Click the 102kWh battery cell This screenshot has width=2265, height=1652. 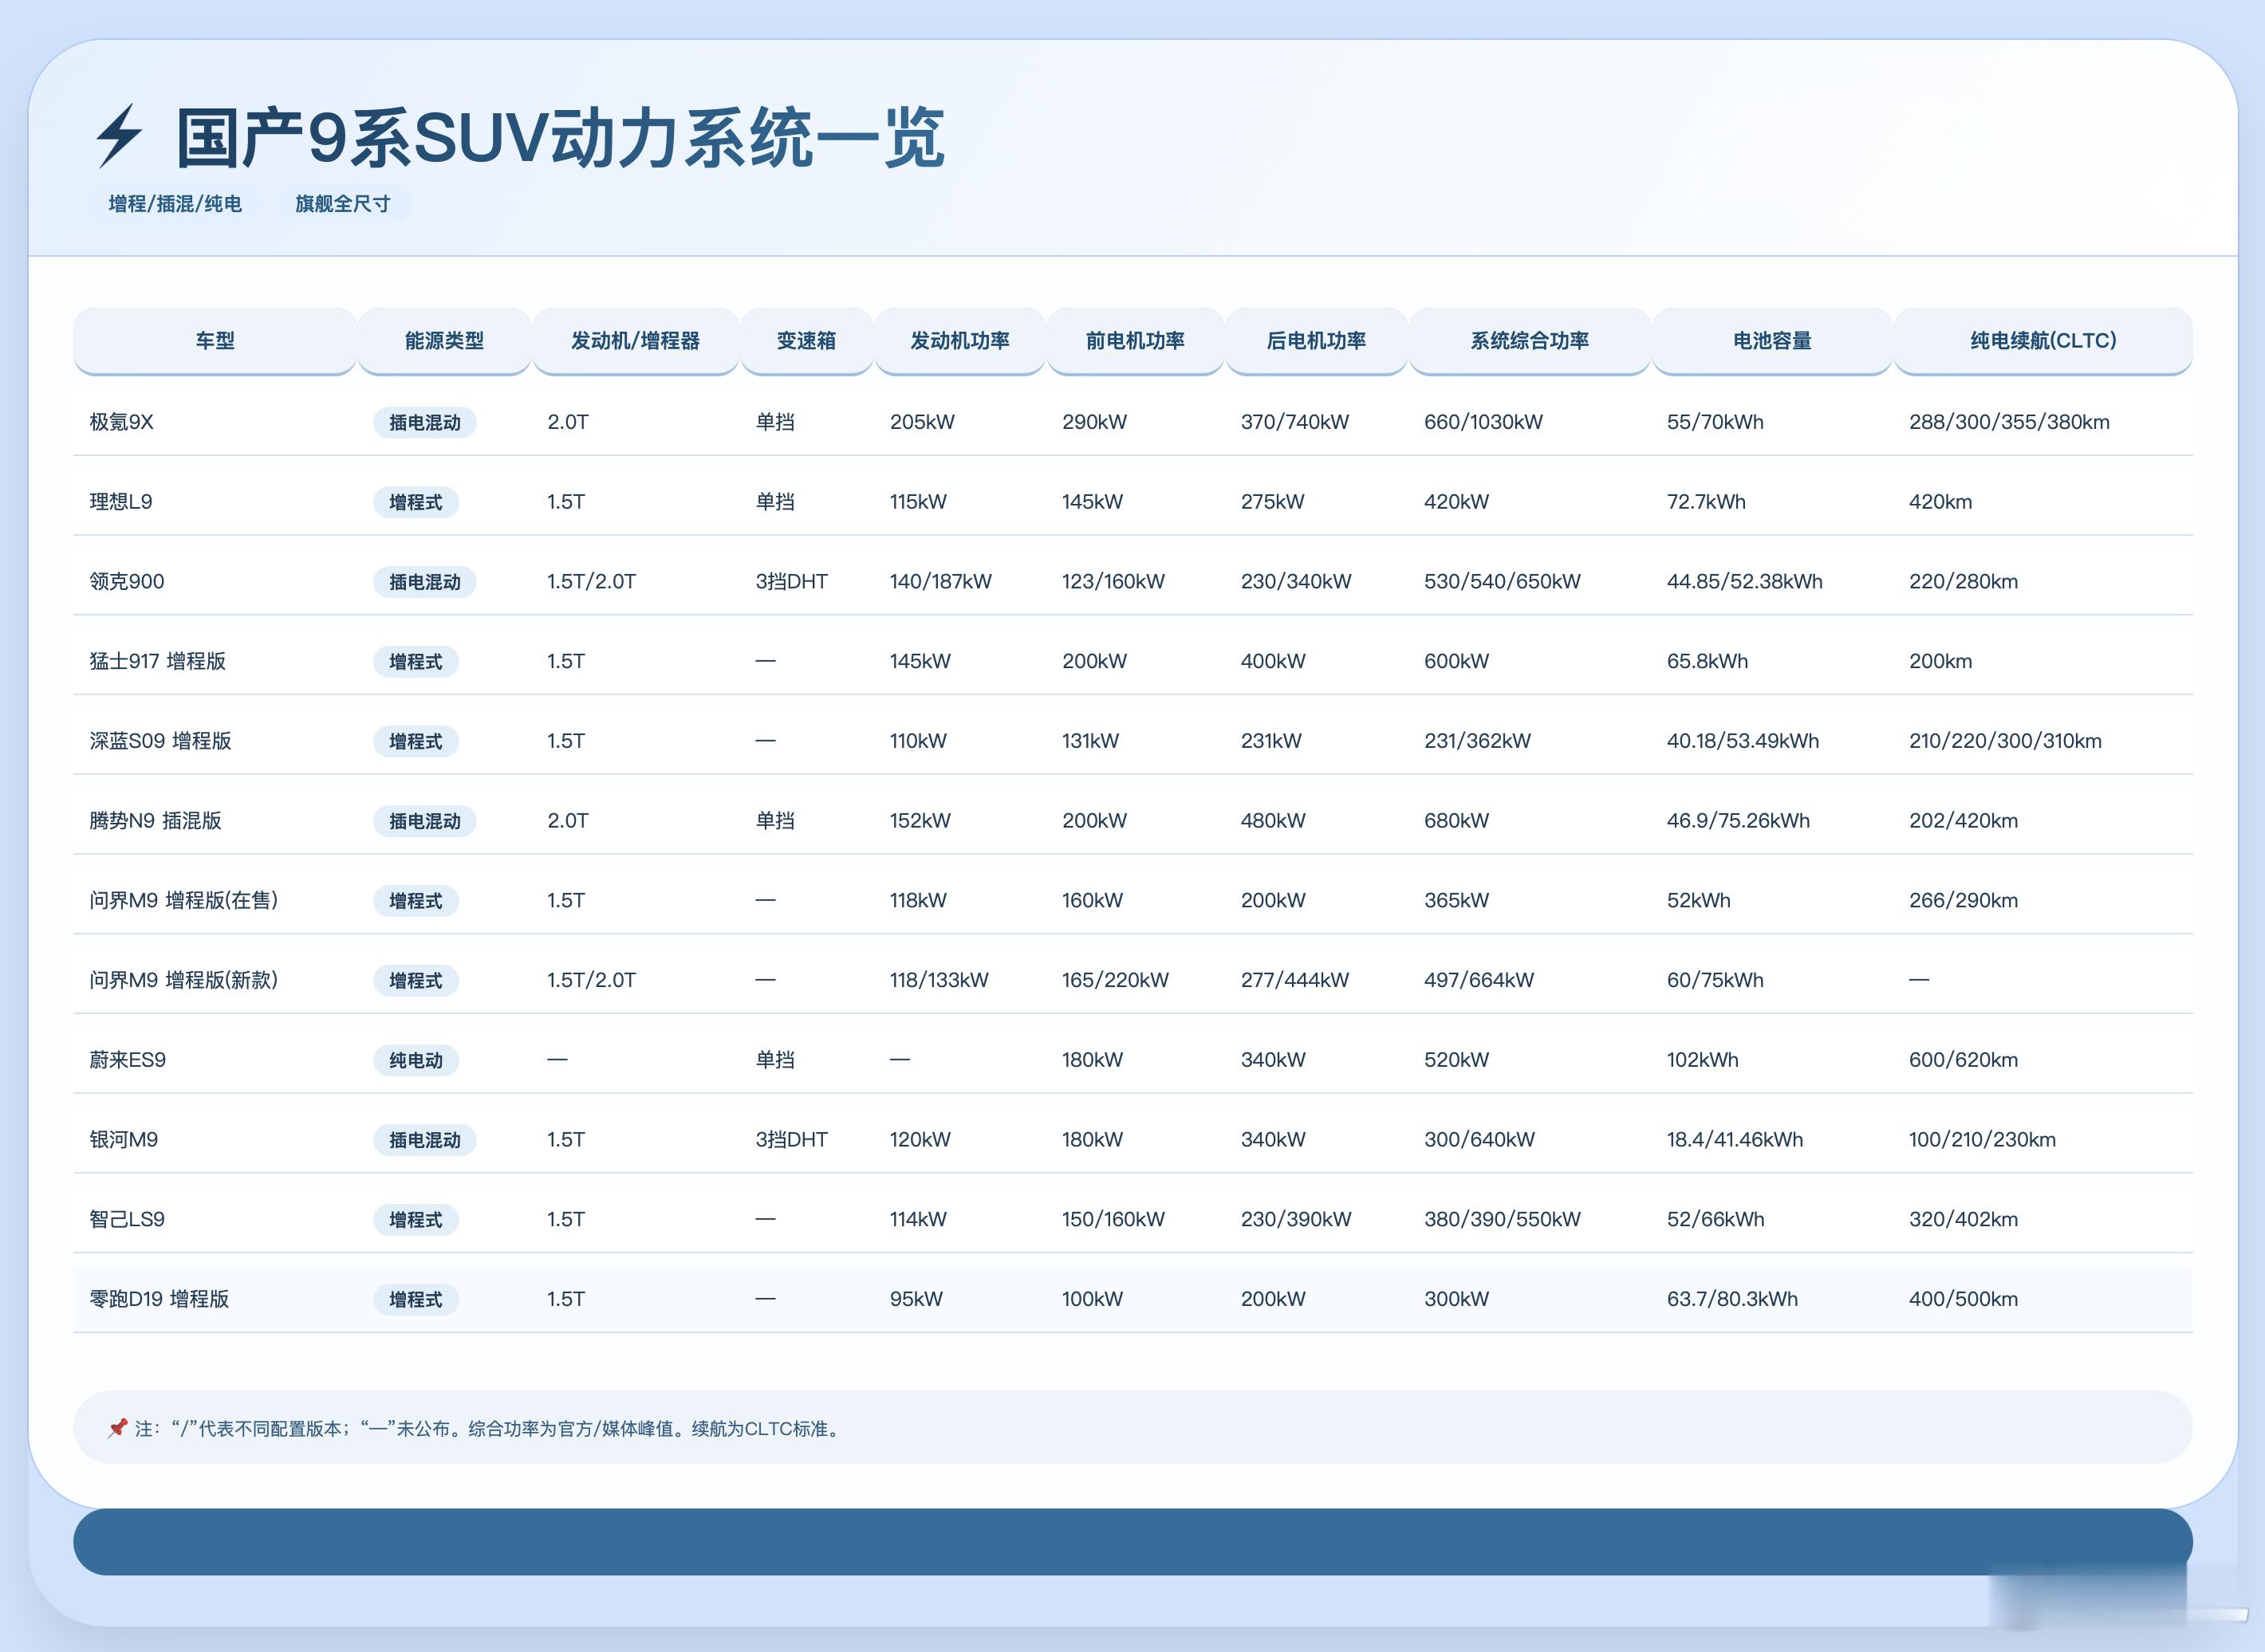[1702, 1060]
